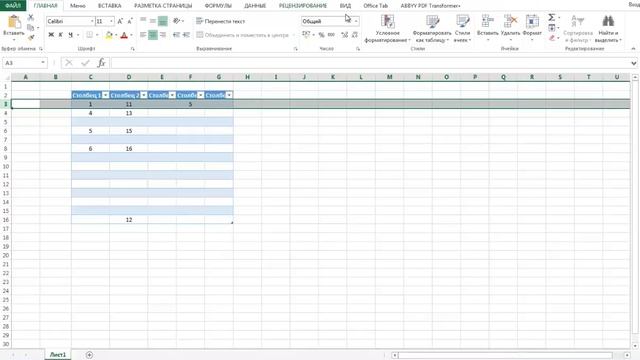Activate the Format Painter brush

(31, 38)
